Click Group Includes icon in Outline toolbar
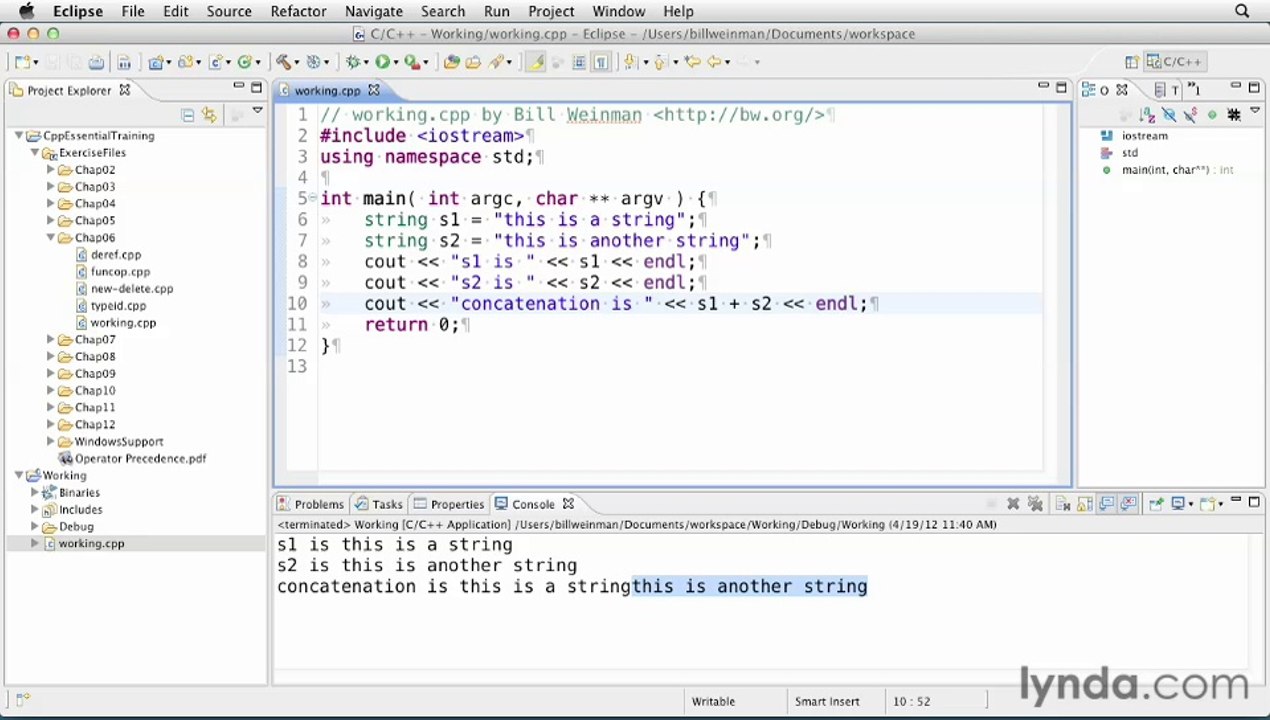 1233,114
